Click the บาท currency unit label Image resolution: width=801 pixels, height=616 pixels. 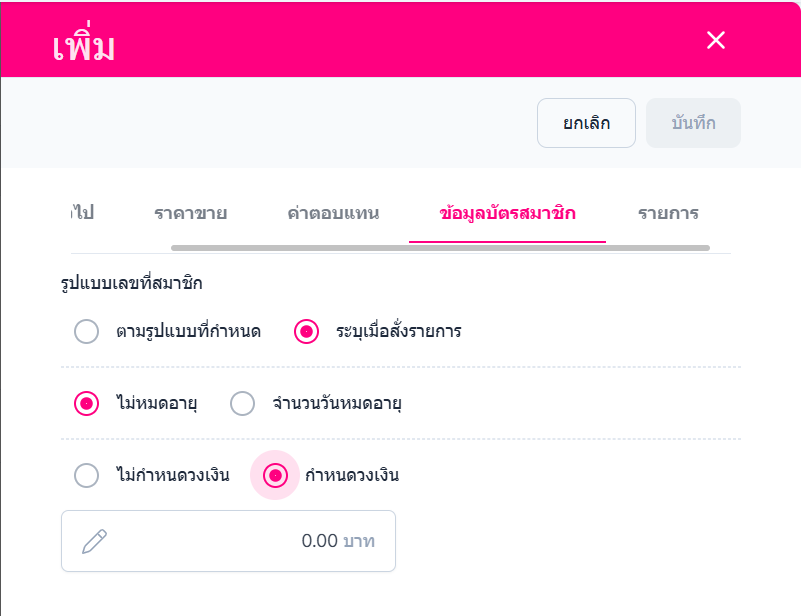pos(359,541)
